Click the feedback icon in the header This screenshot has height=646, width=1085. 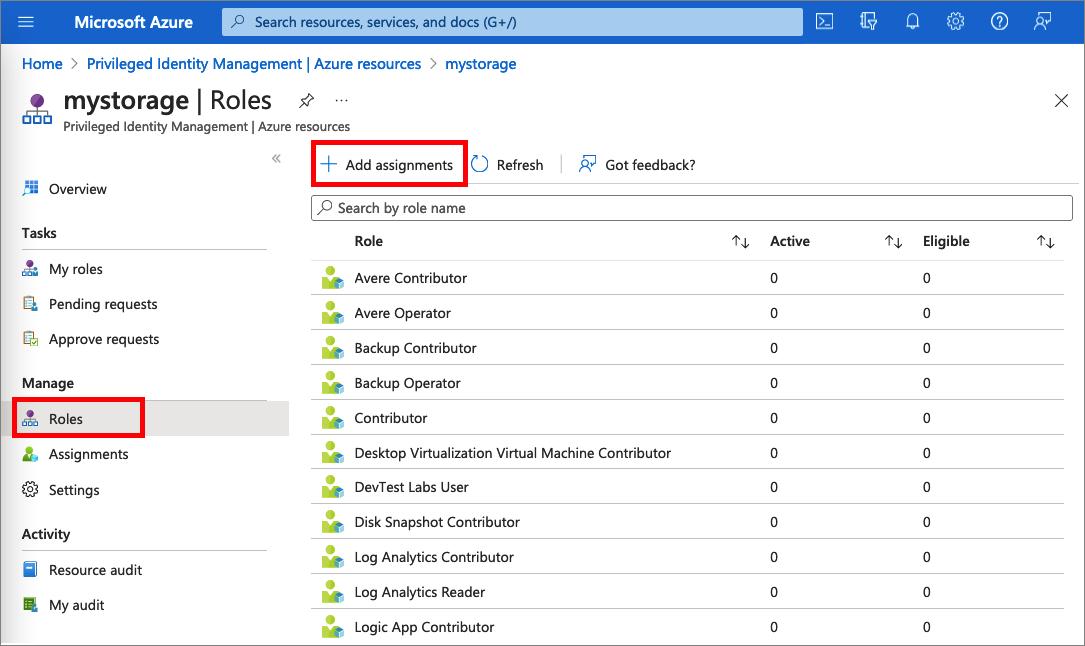tap(1043, 22)
